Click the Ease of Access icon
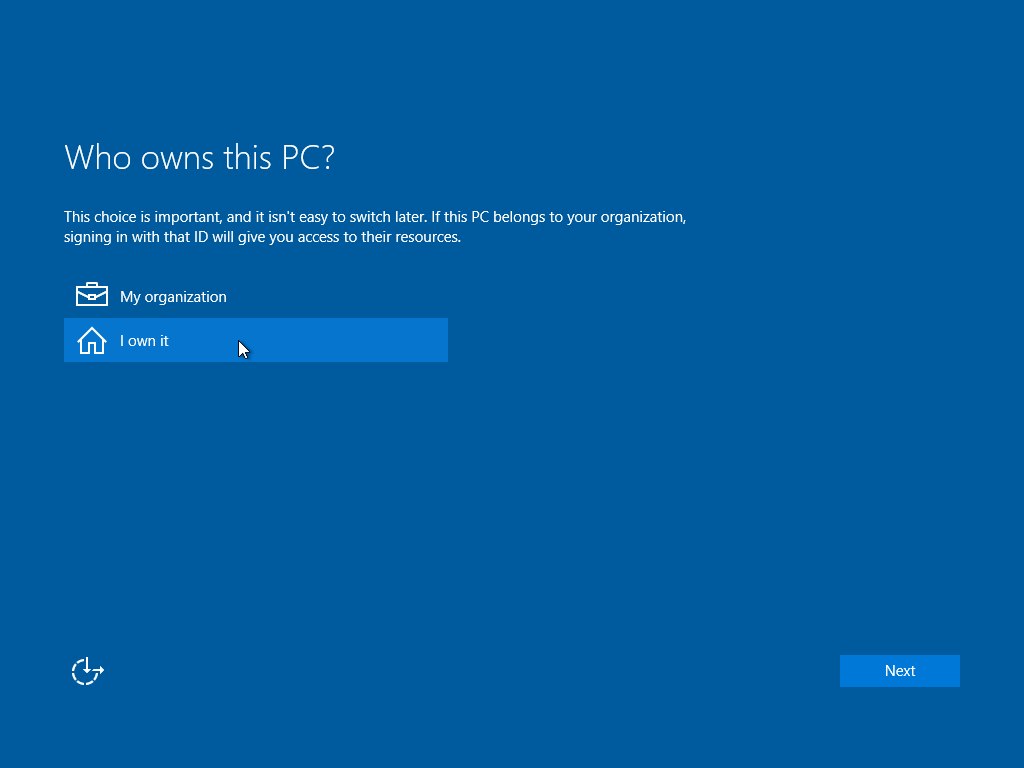This screenshot has height=768, width=1024. (x=88, y=671)
